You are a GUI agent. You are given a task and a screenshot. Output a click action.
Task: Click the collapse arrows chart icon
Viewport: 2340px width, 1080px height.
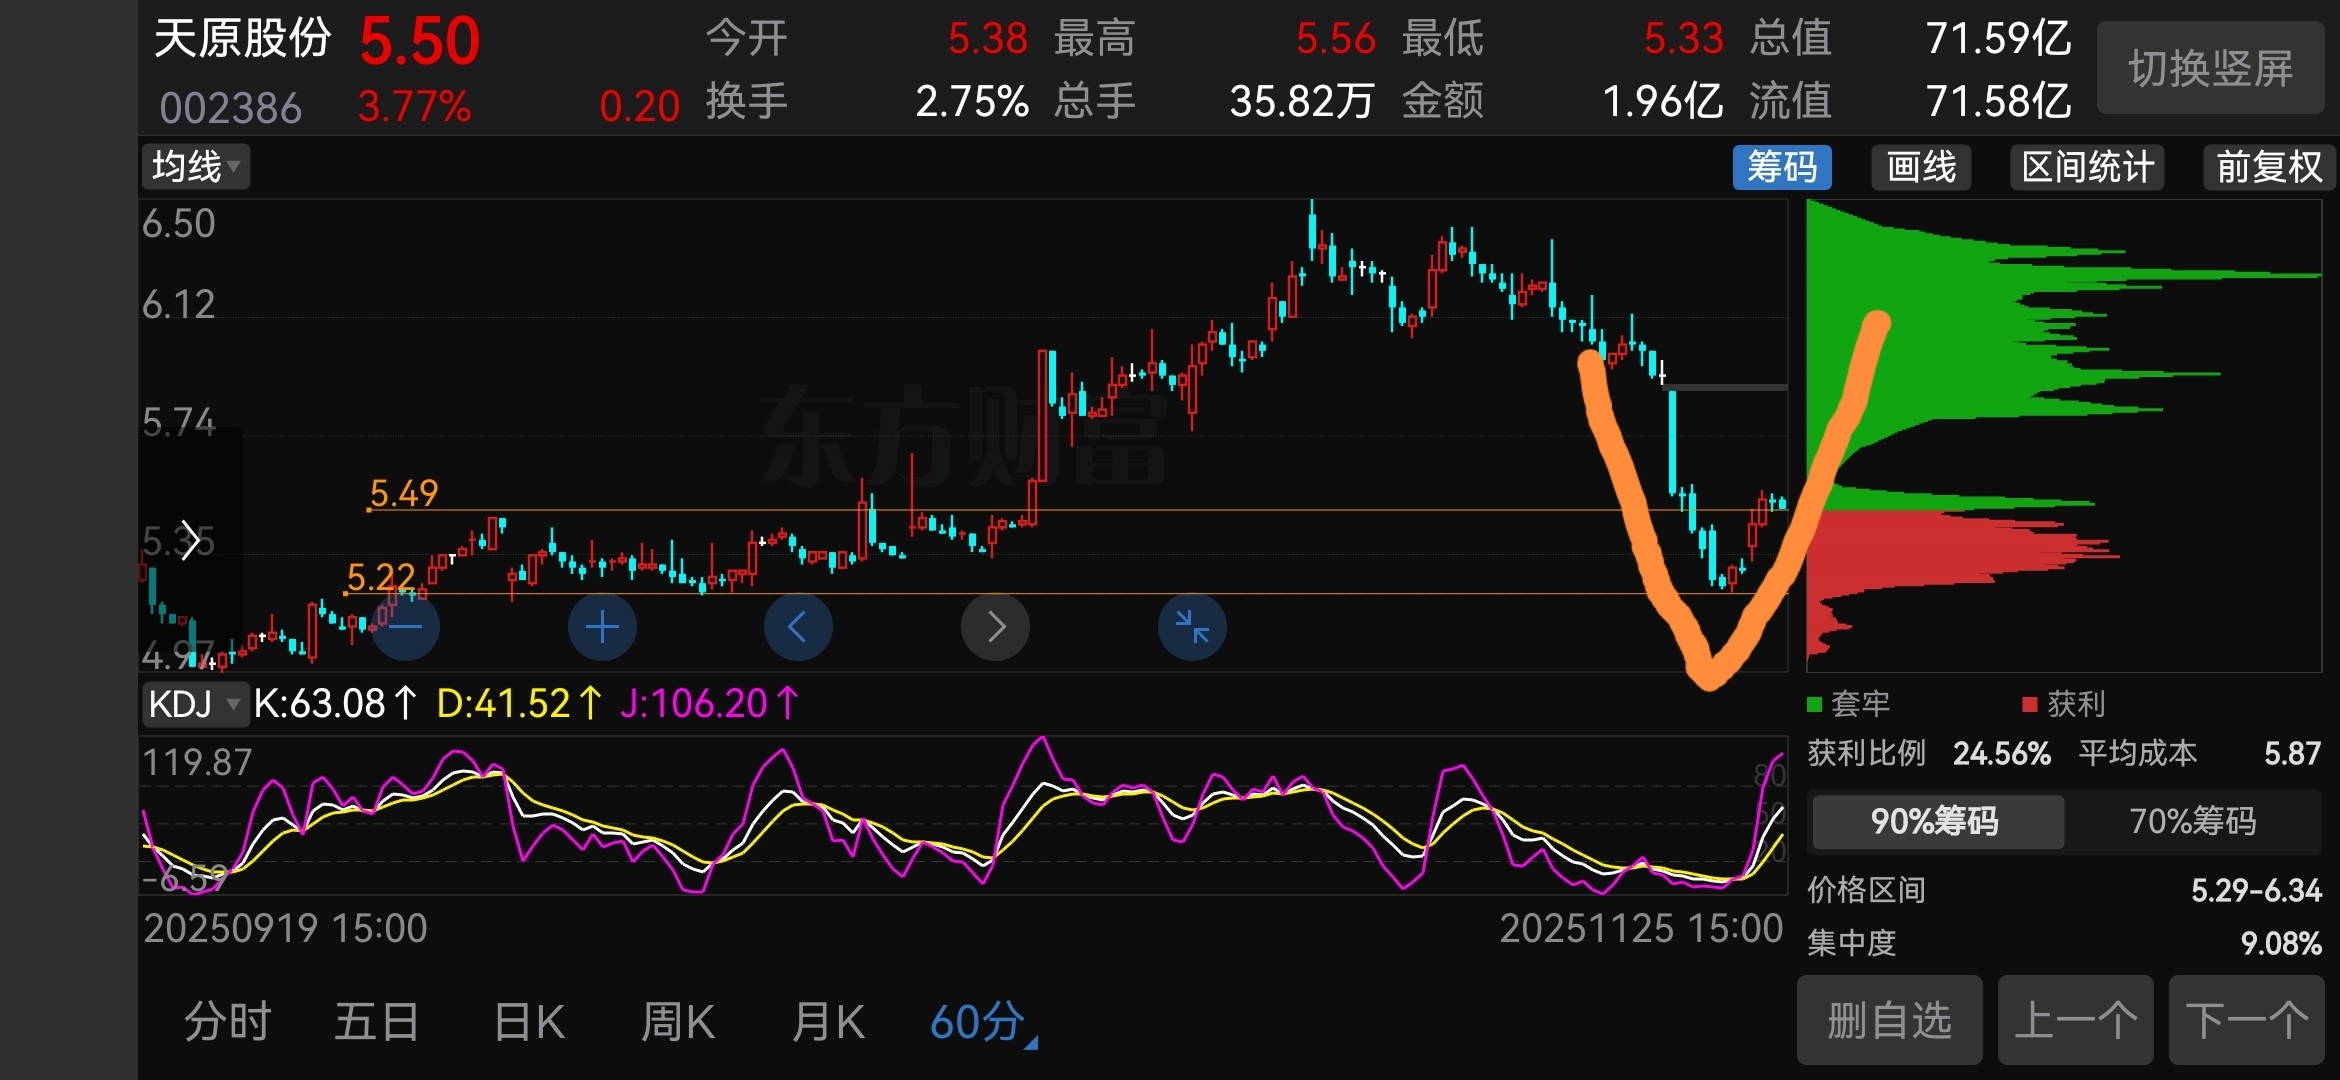[x=1192, y=627]
